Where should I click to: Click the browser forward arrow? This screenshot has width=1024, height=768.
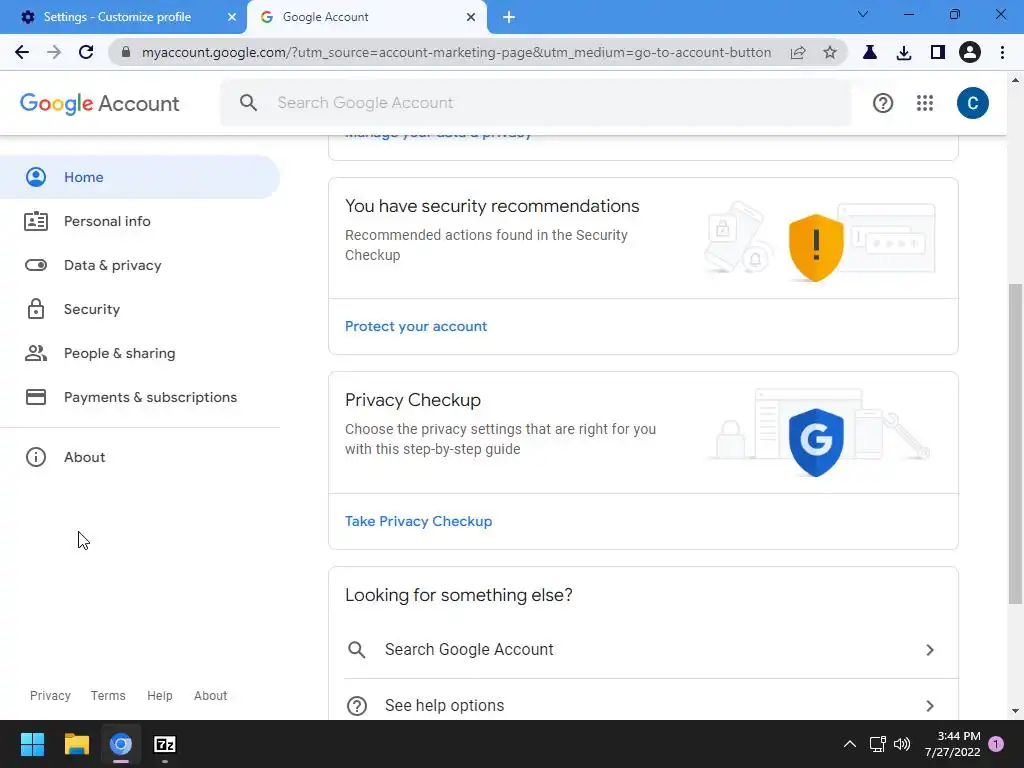tap(54, 52)
